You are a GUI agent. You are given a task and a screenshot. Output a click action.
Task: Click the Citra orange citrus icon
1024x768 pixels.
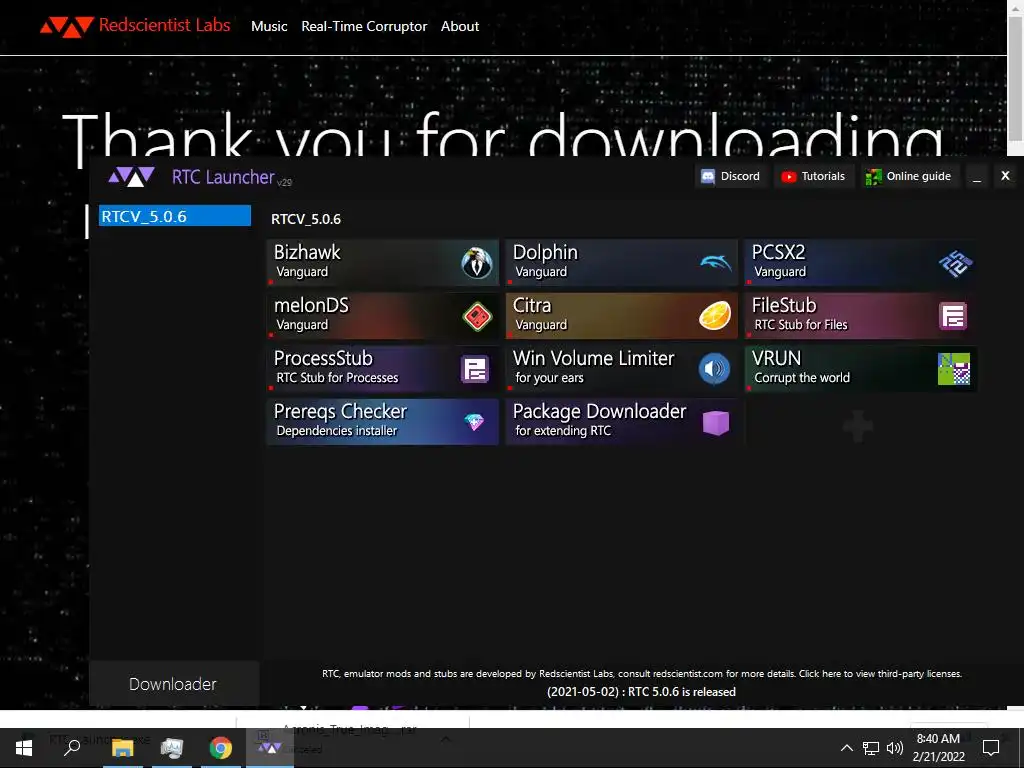pyautogui.click(x=715, y=316)
